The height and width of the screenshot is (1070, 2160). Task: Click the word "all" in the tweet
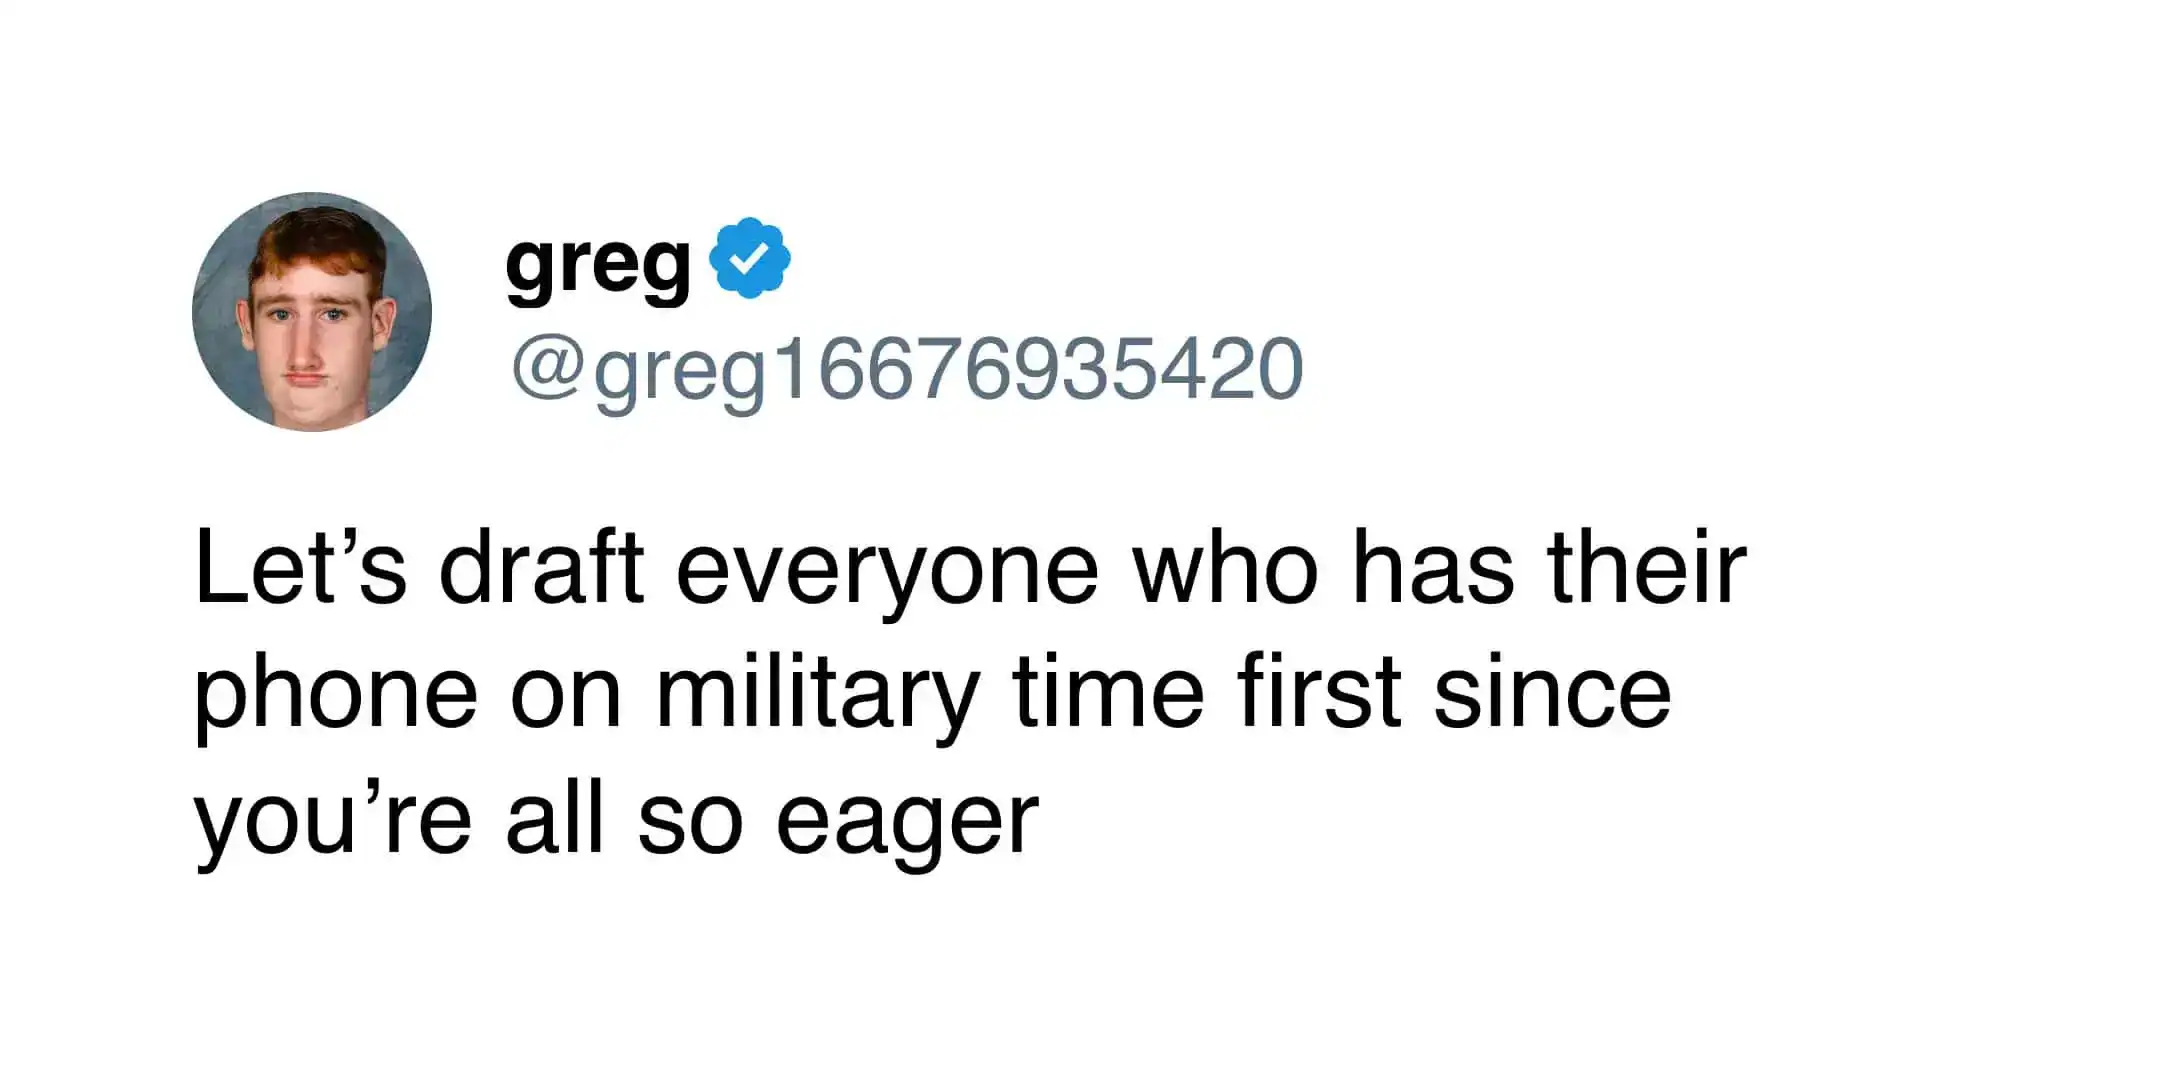[555, 820]
